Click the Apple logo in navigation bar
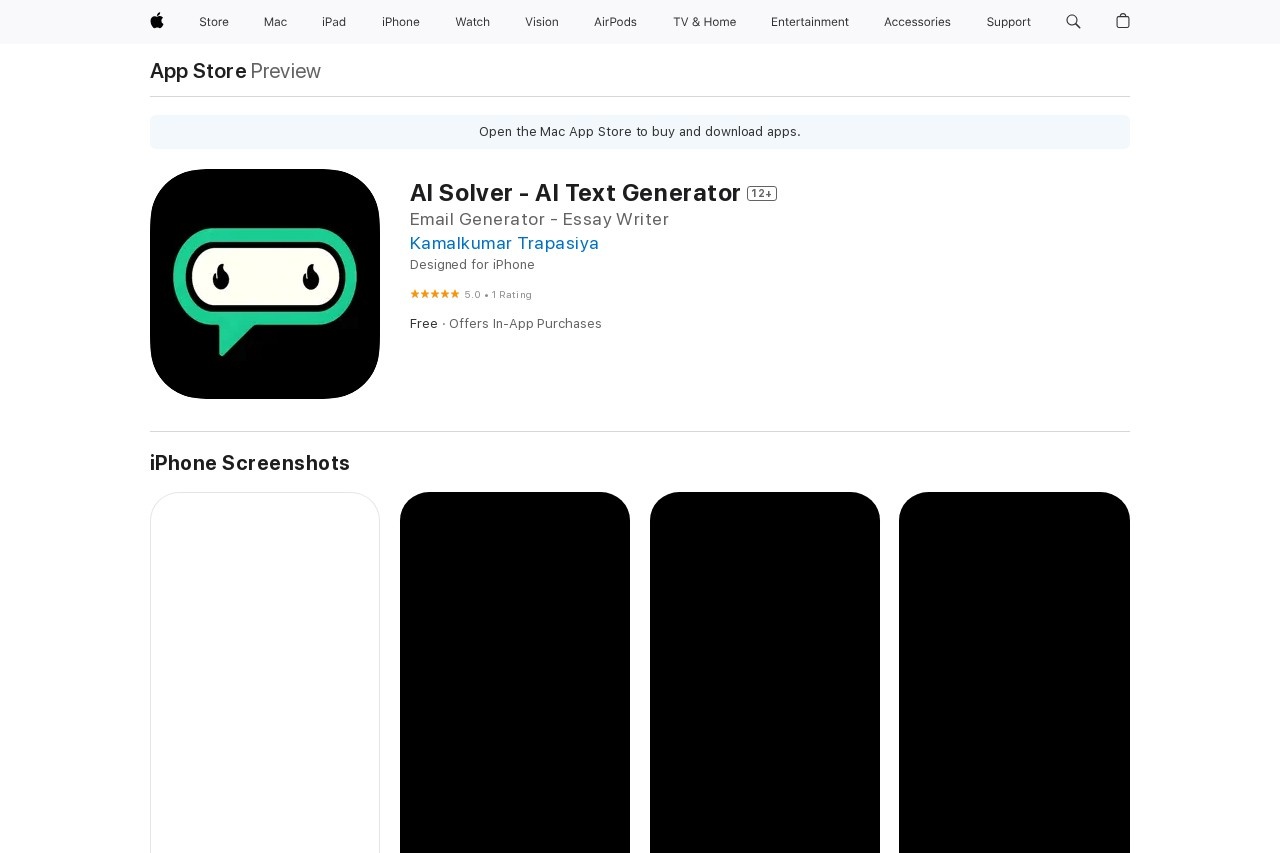The height and width of the screenshot is (853, 1280). pyautogui.click(x=157, y=21)
